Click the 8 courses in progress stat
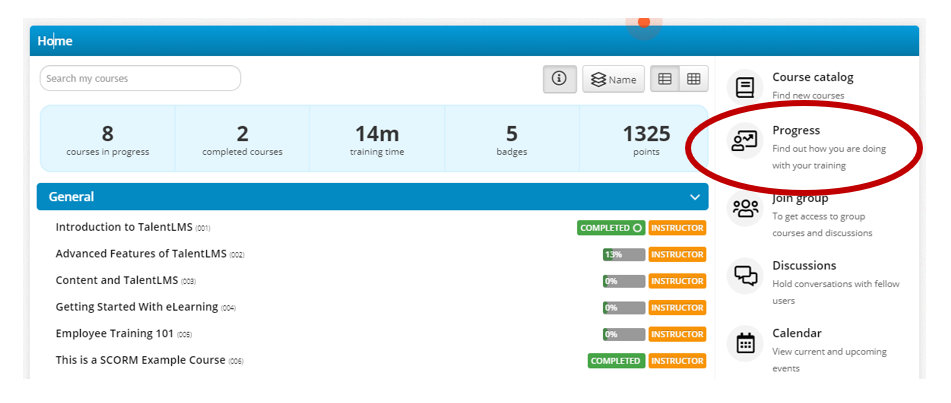This screenshot has height=403, width=951. [108, 140]
